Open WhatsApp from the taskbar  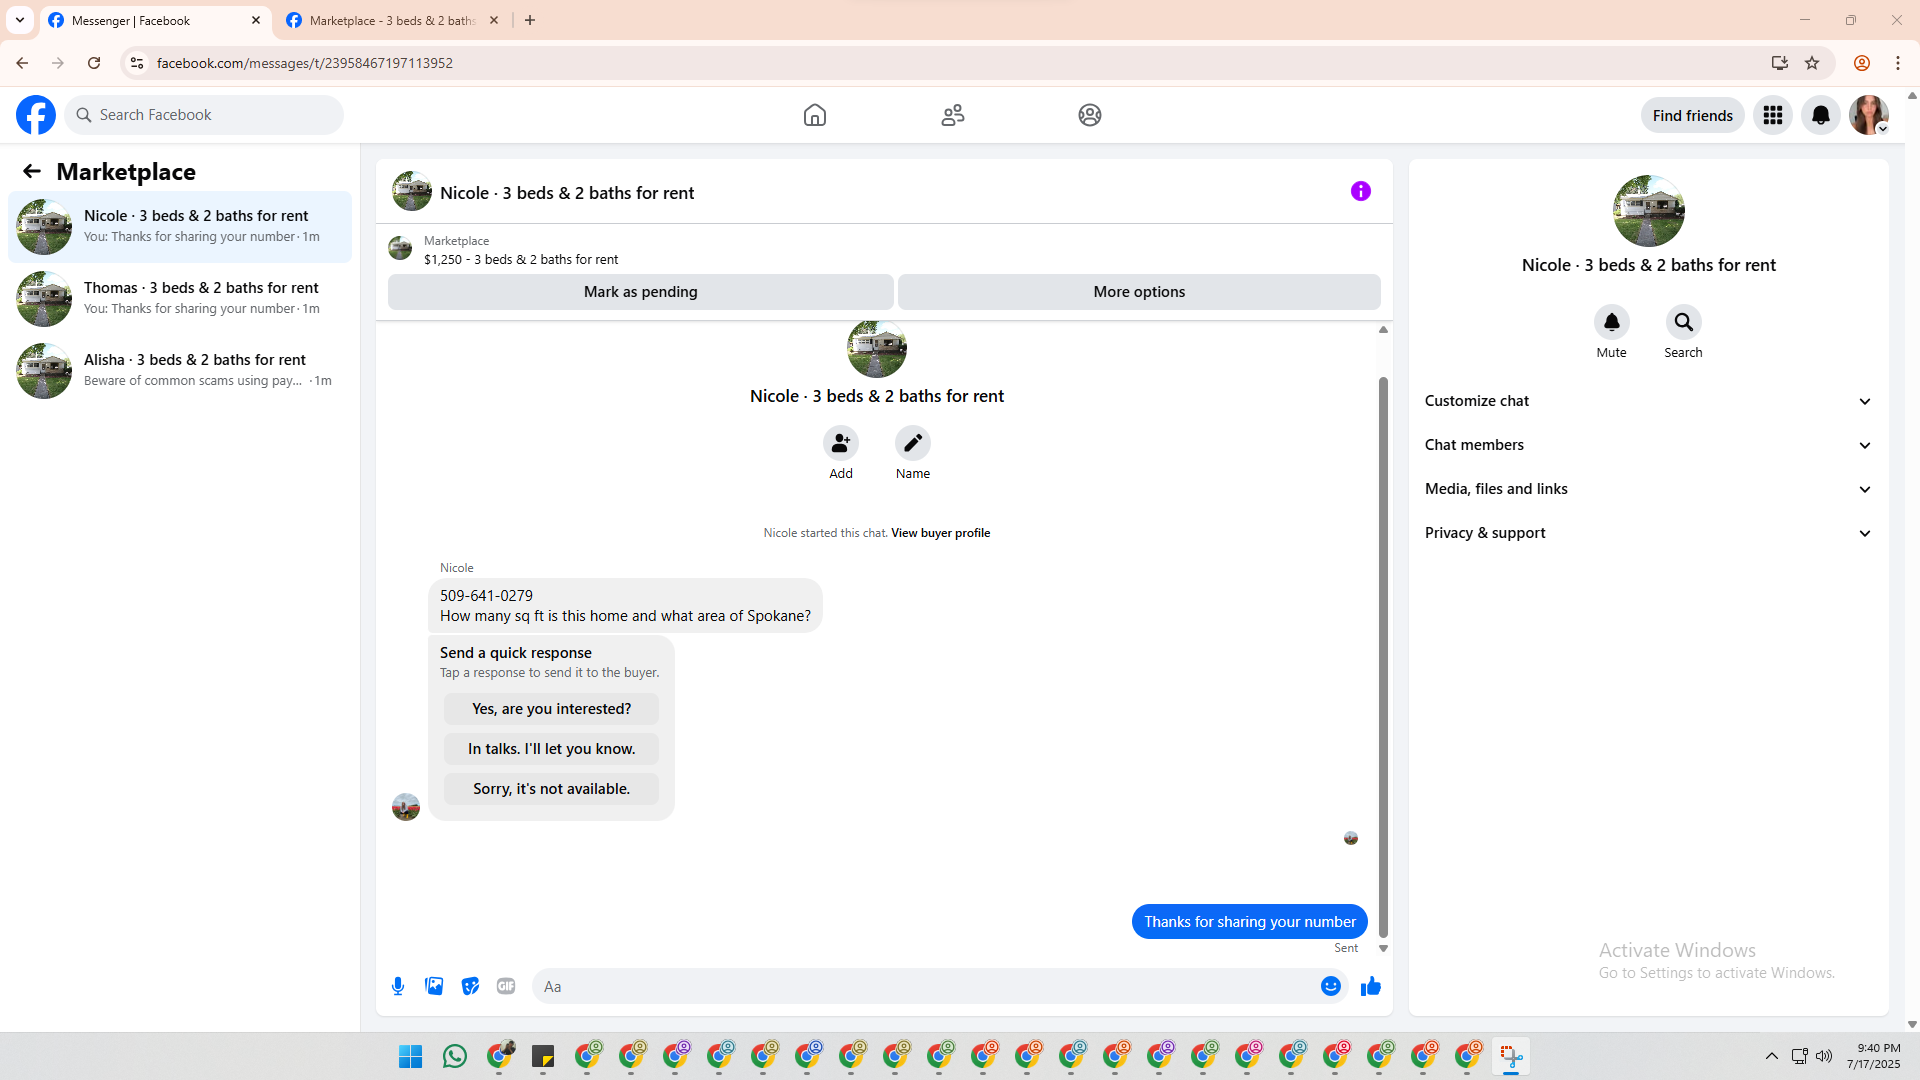(x=455, y=1056)
